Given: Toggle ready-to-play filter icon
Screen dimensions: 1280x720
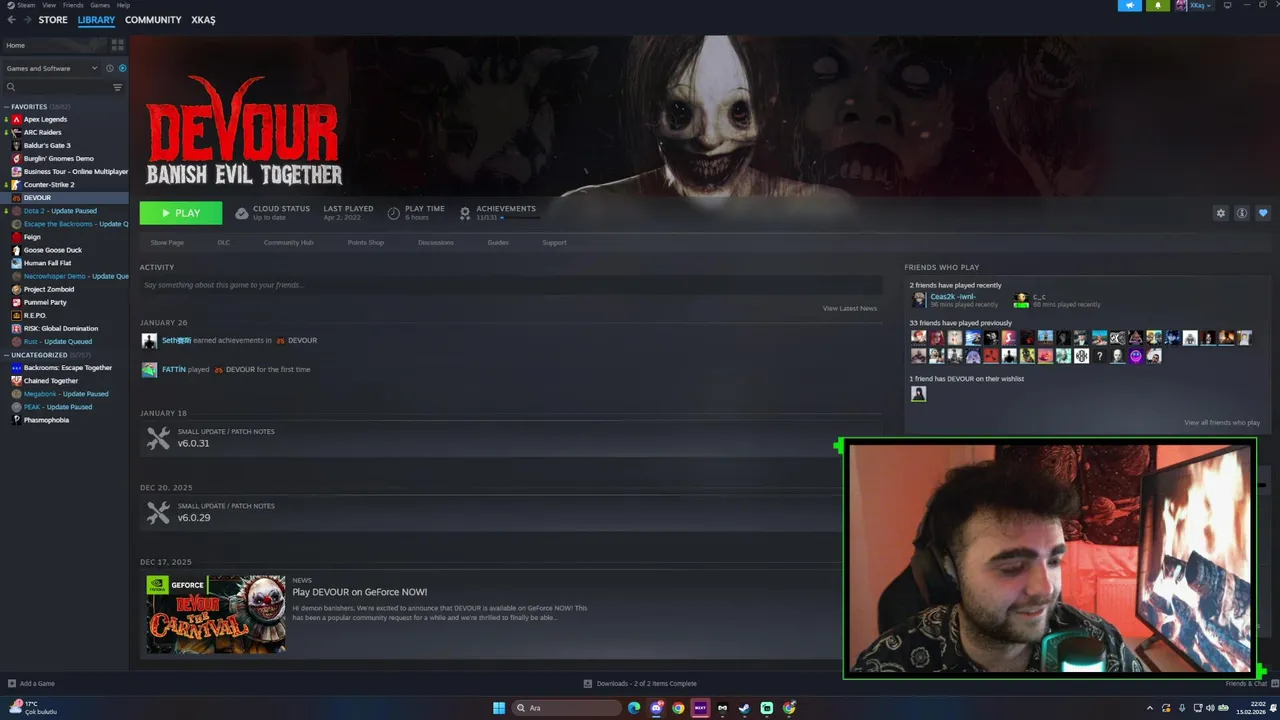Looking at the screenshot, I should (x=122, y=68).
